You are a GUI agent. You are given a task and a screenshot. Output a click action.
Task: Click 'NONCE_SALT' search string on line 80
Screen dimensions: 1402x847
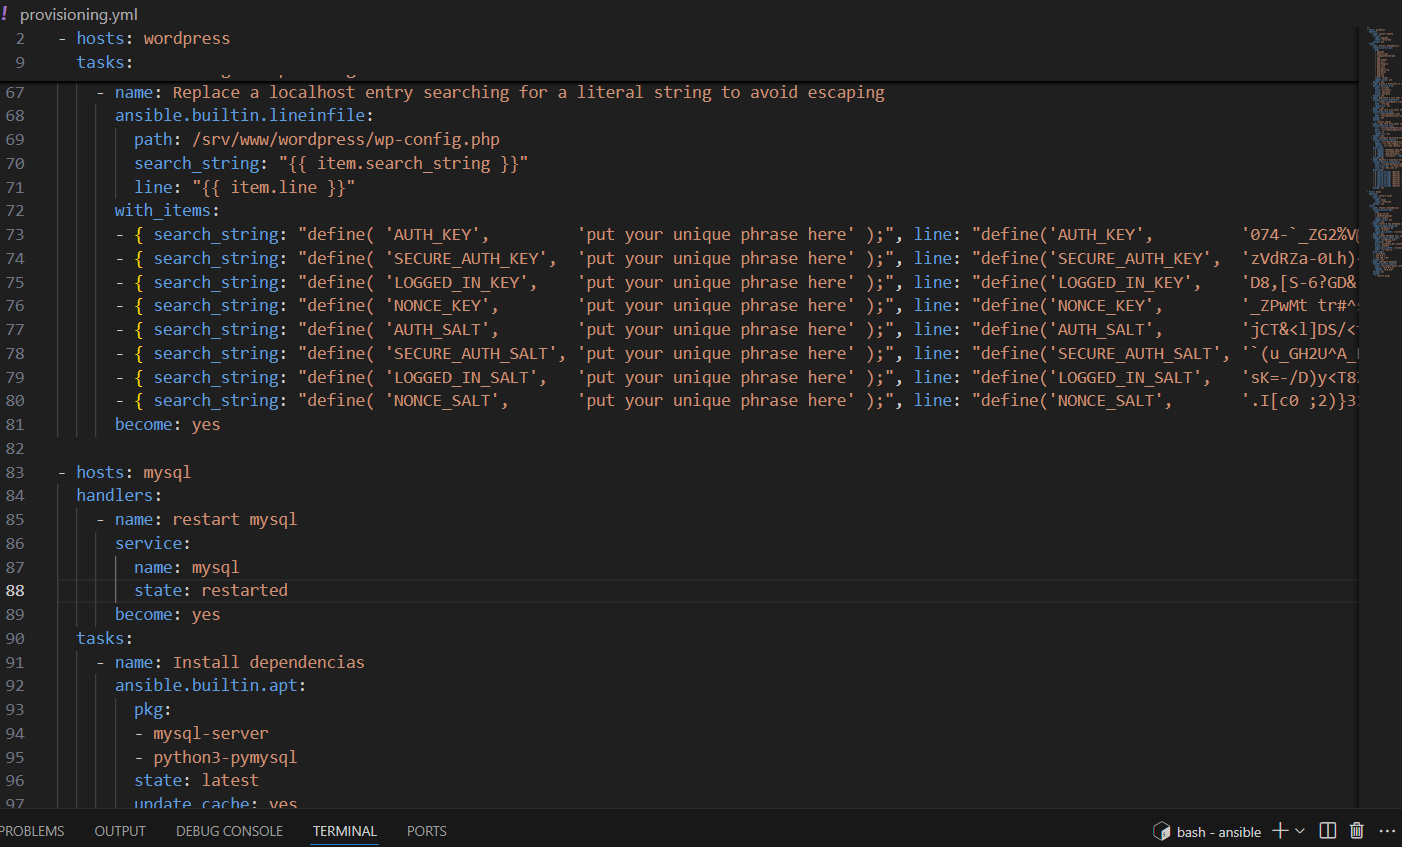click(447, 400)
